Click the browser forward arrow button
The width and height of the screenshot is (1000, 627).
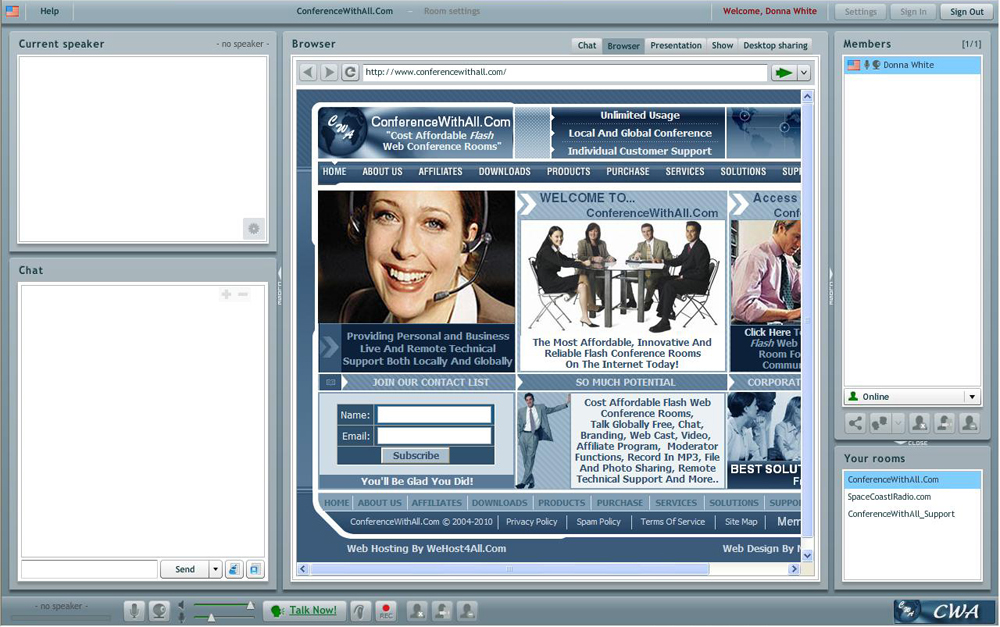329,72
